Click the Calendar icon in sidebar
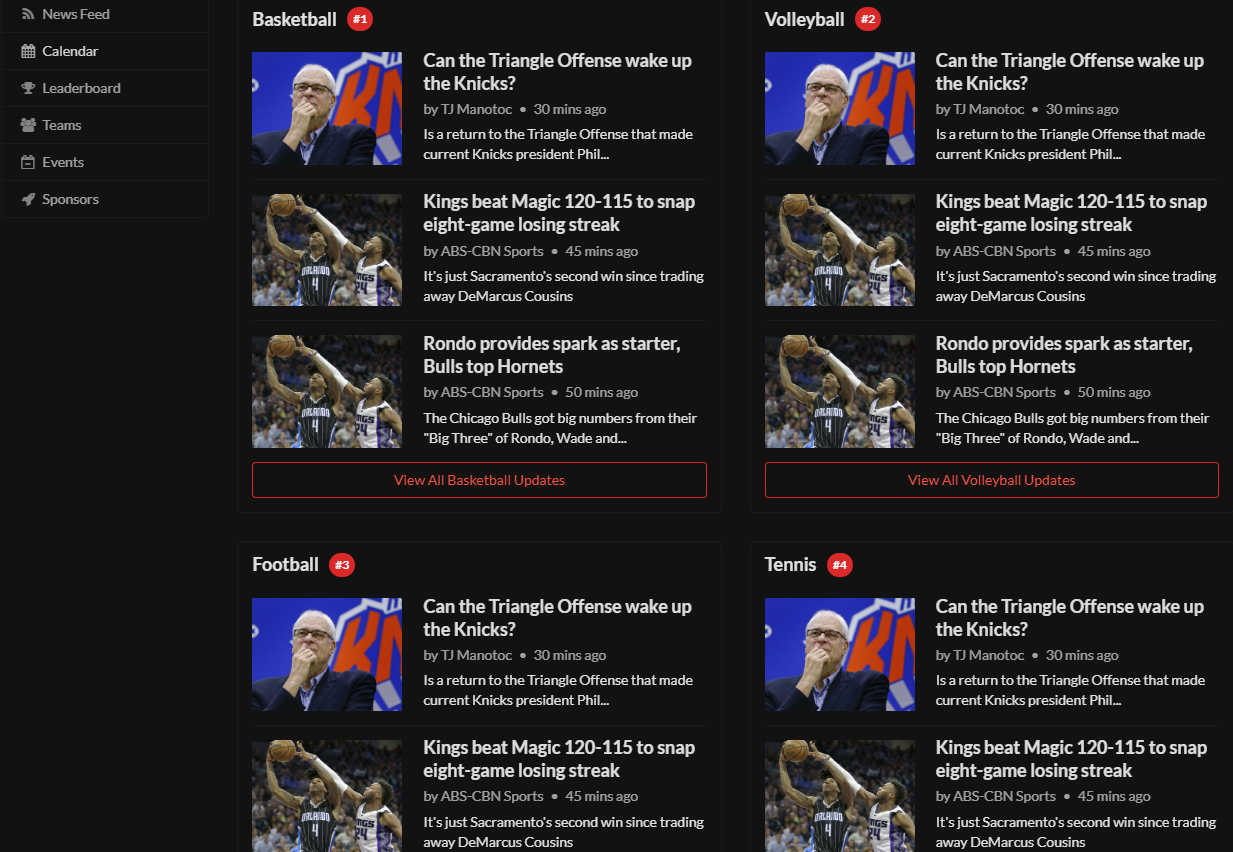 click(28, 51)
